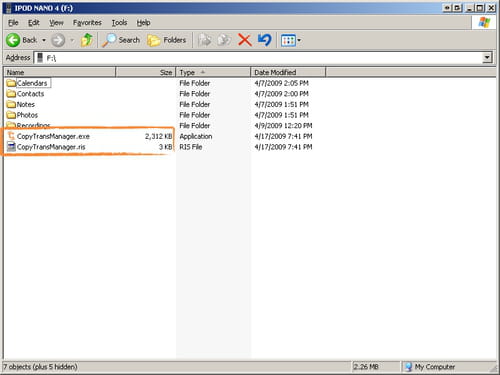Click the Application type entry
The image size is (500, 375).
pos(196,136)
